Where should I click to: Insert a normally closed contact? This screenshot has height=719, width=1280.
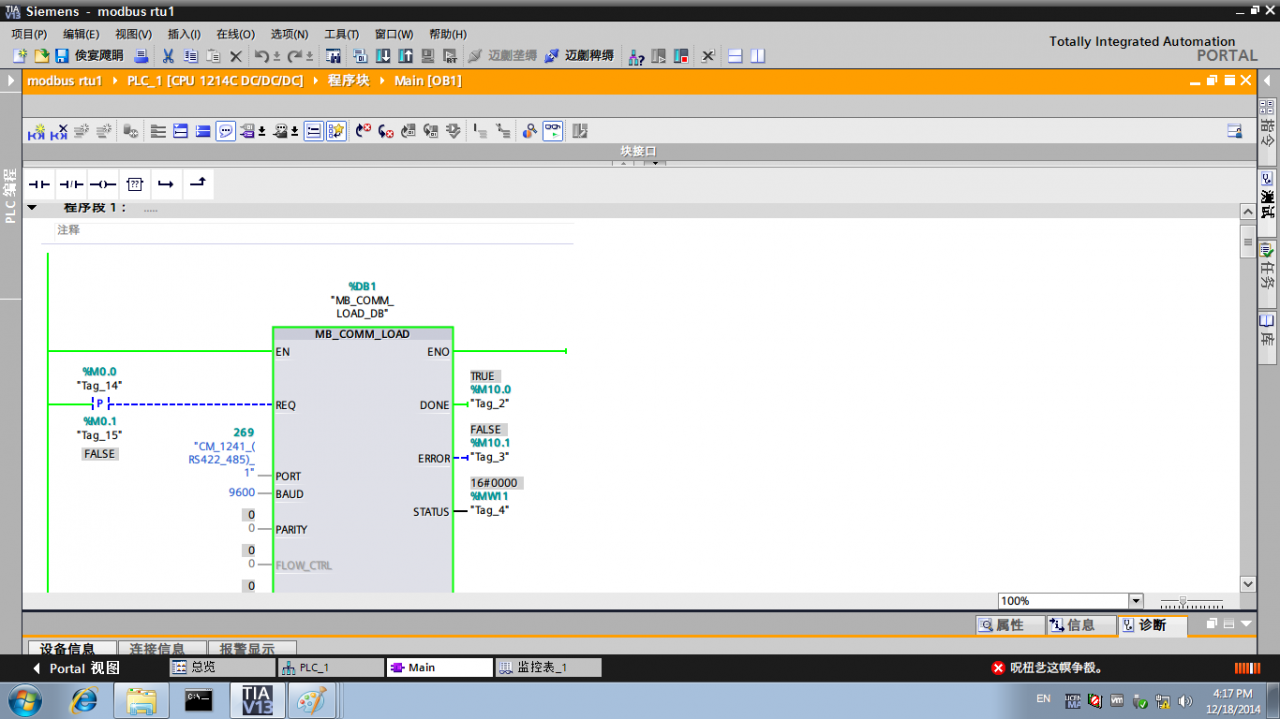click(x=71, y=184)
